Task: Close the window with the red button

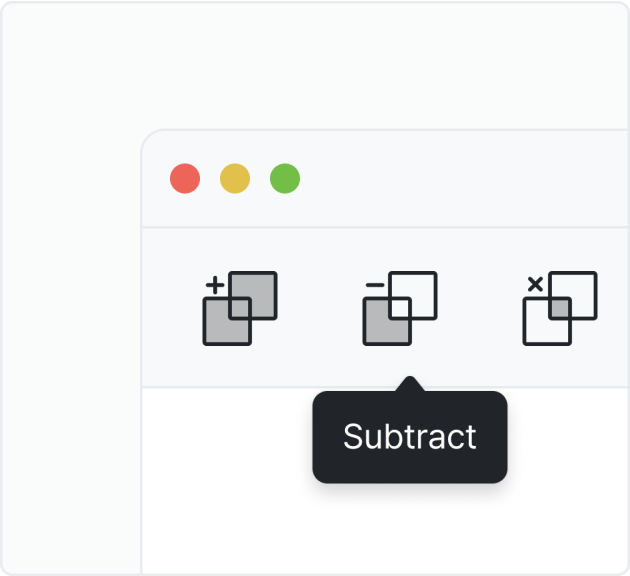Action: (x=185, y=179)
